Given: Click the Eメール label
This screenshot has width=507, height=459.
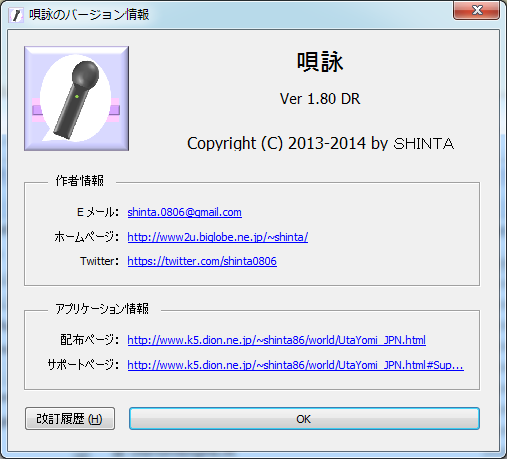Looking at the screenshot, I should 98,212.
